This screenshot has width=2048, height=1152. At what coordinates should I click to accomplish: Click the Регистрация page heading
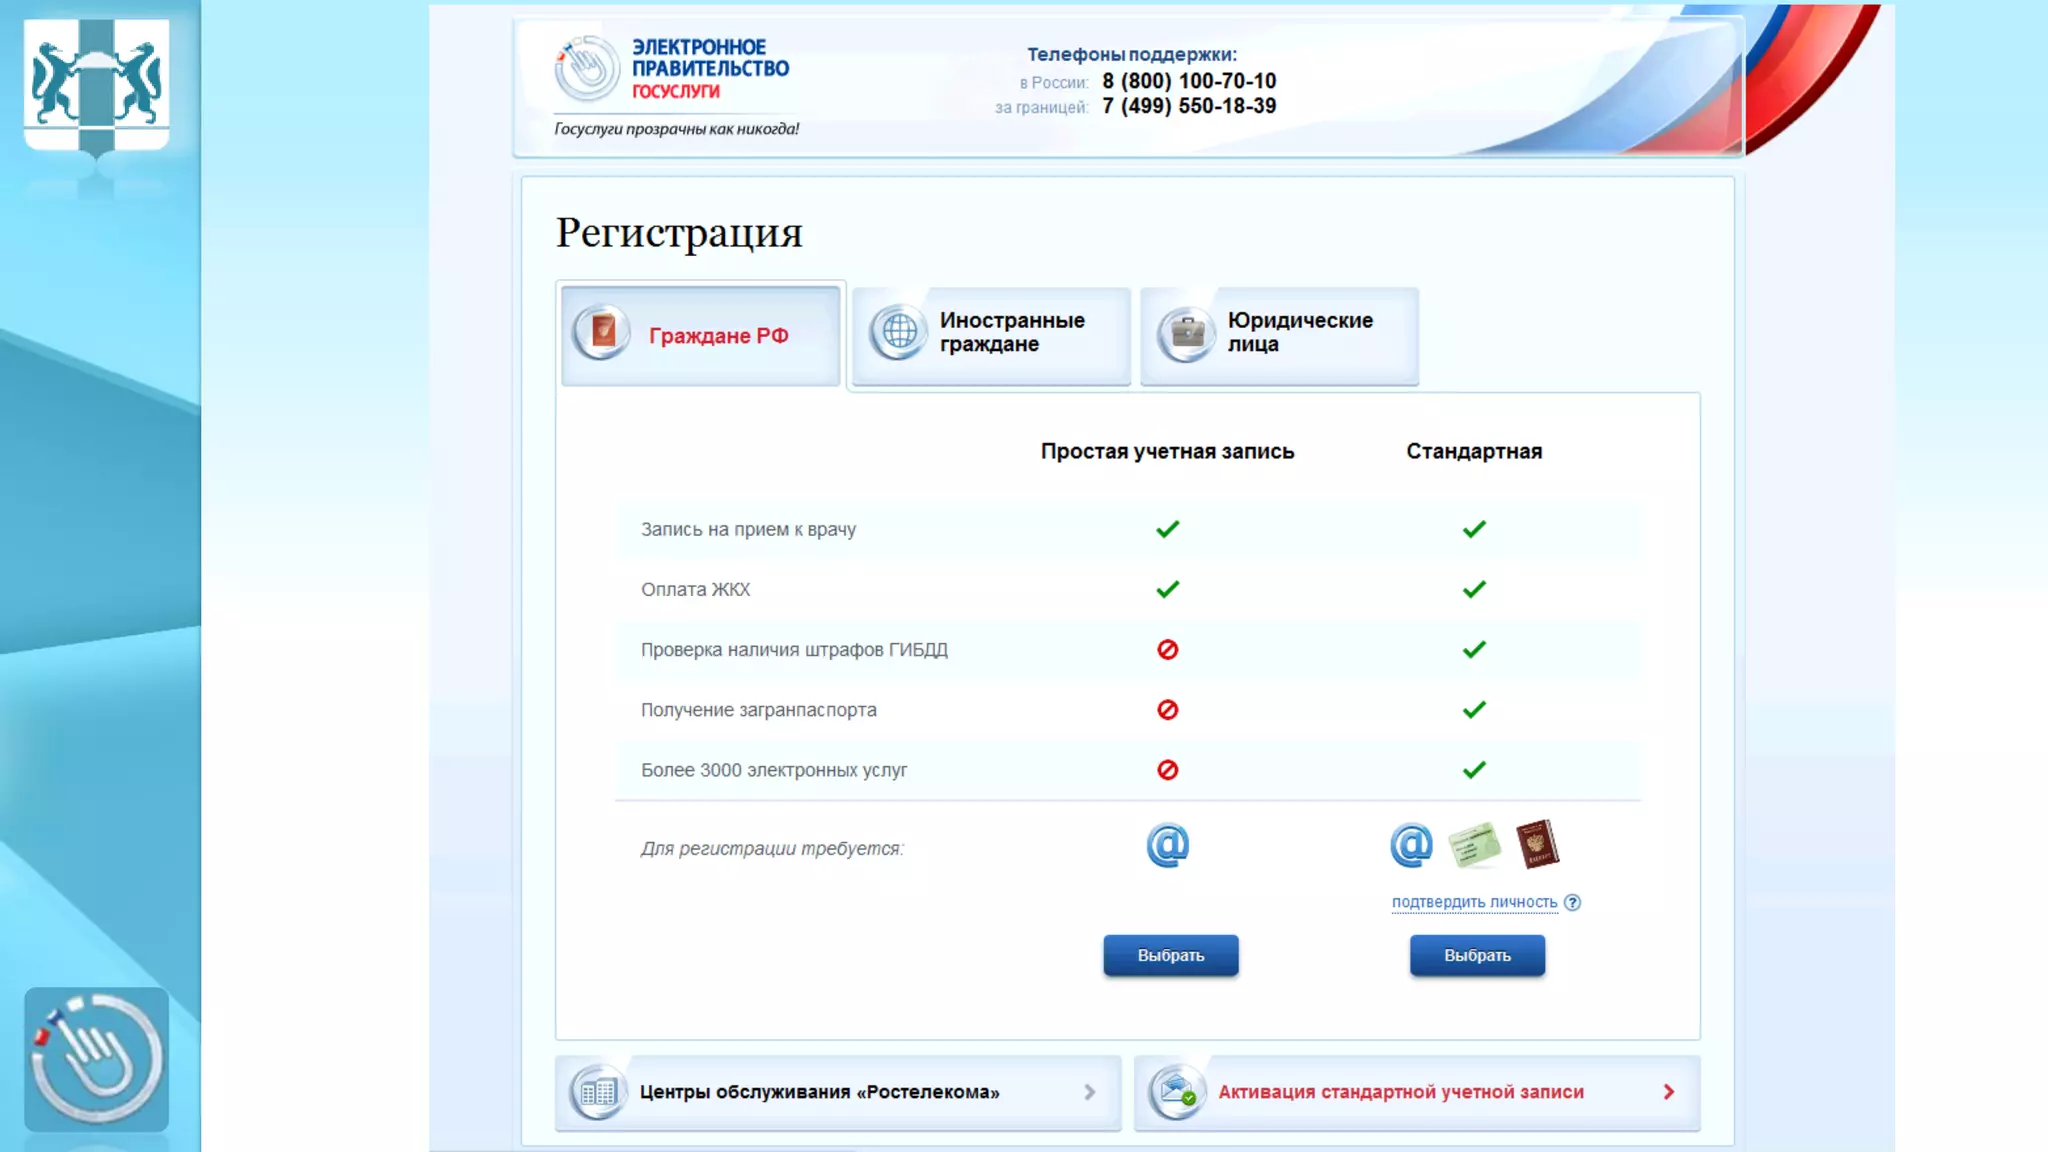point(679,233)
